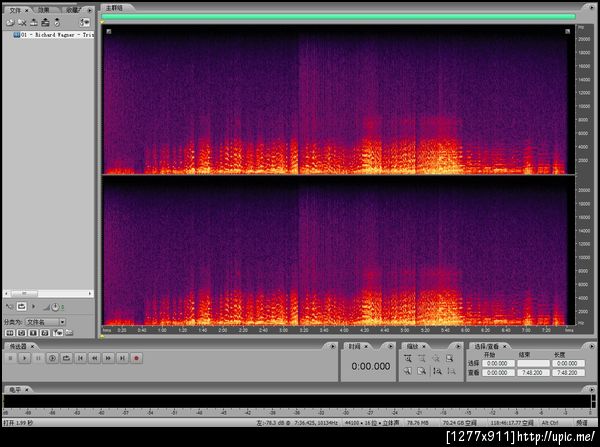Click the Zoom Out Full Both Axes icon

point(435,359)
